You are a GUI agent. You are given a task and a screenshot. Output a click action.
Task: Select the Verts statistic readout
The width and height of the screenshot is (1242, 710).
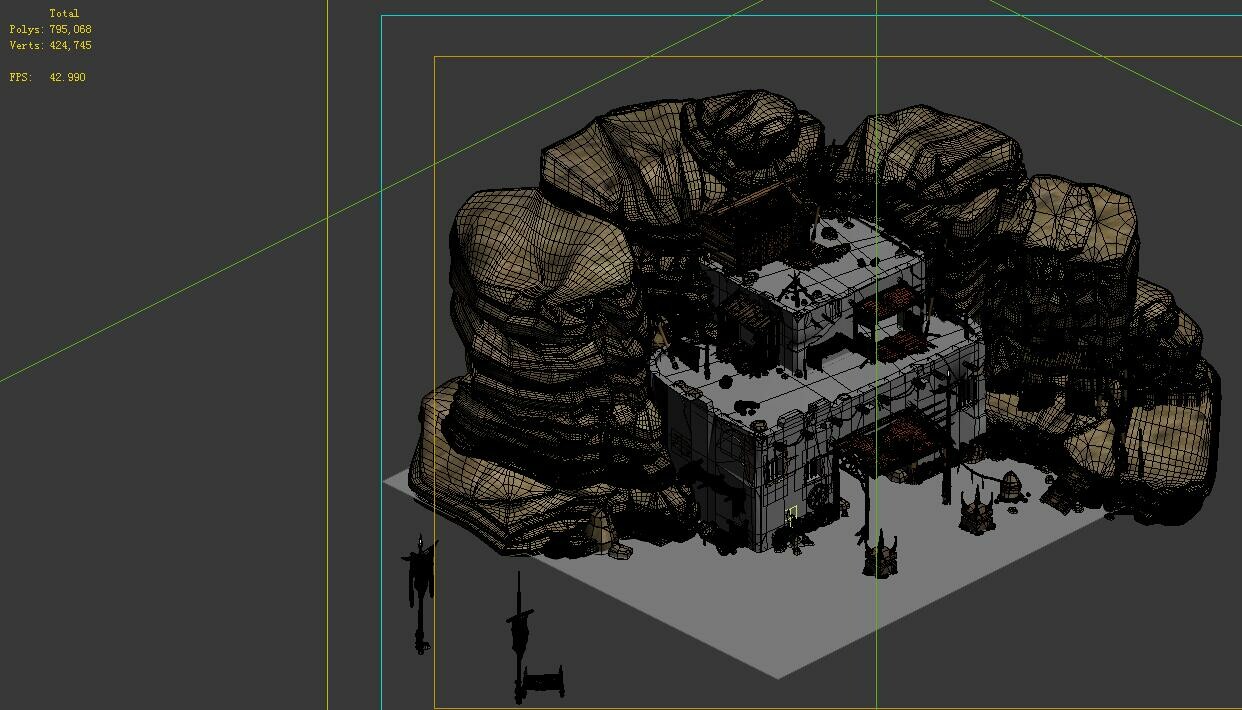coord(48,45)
